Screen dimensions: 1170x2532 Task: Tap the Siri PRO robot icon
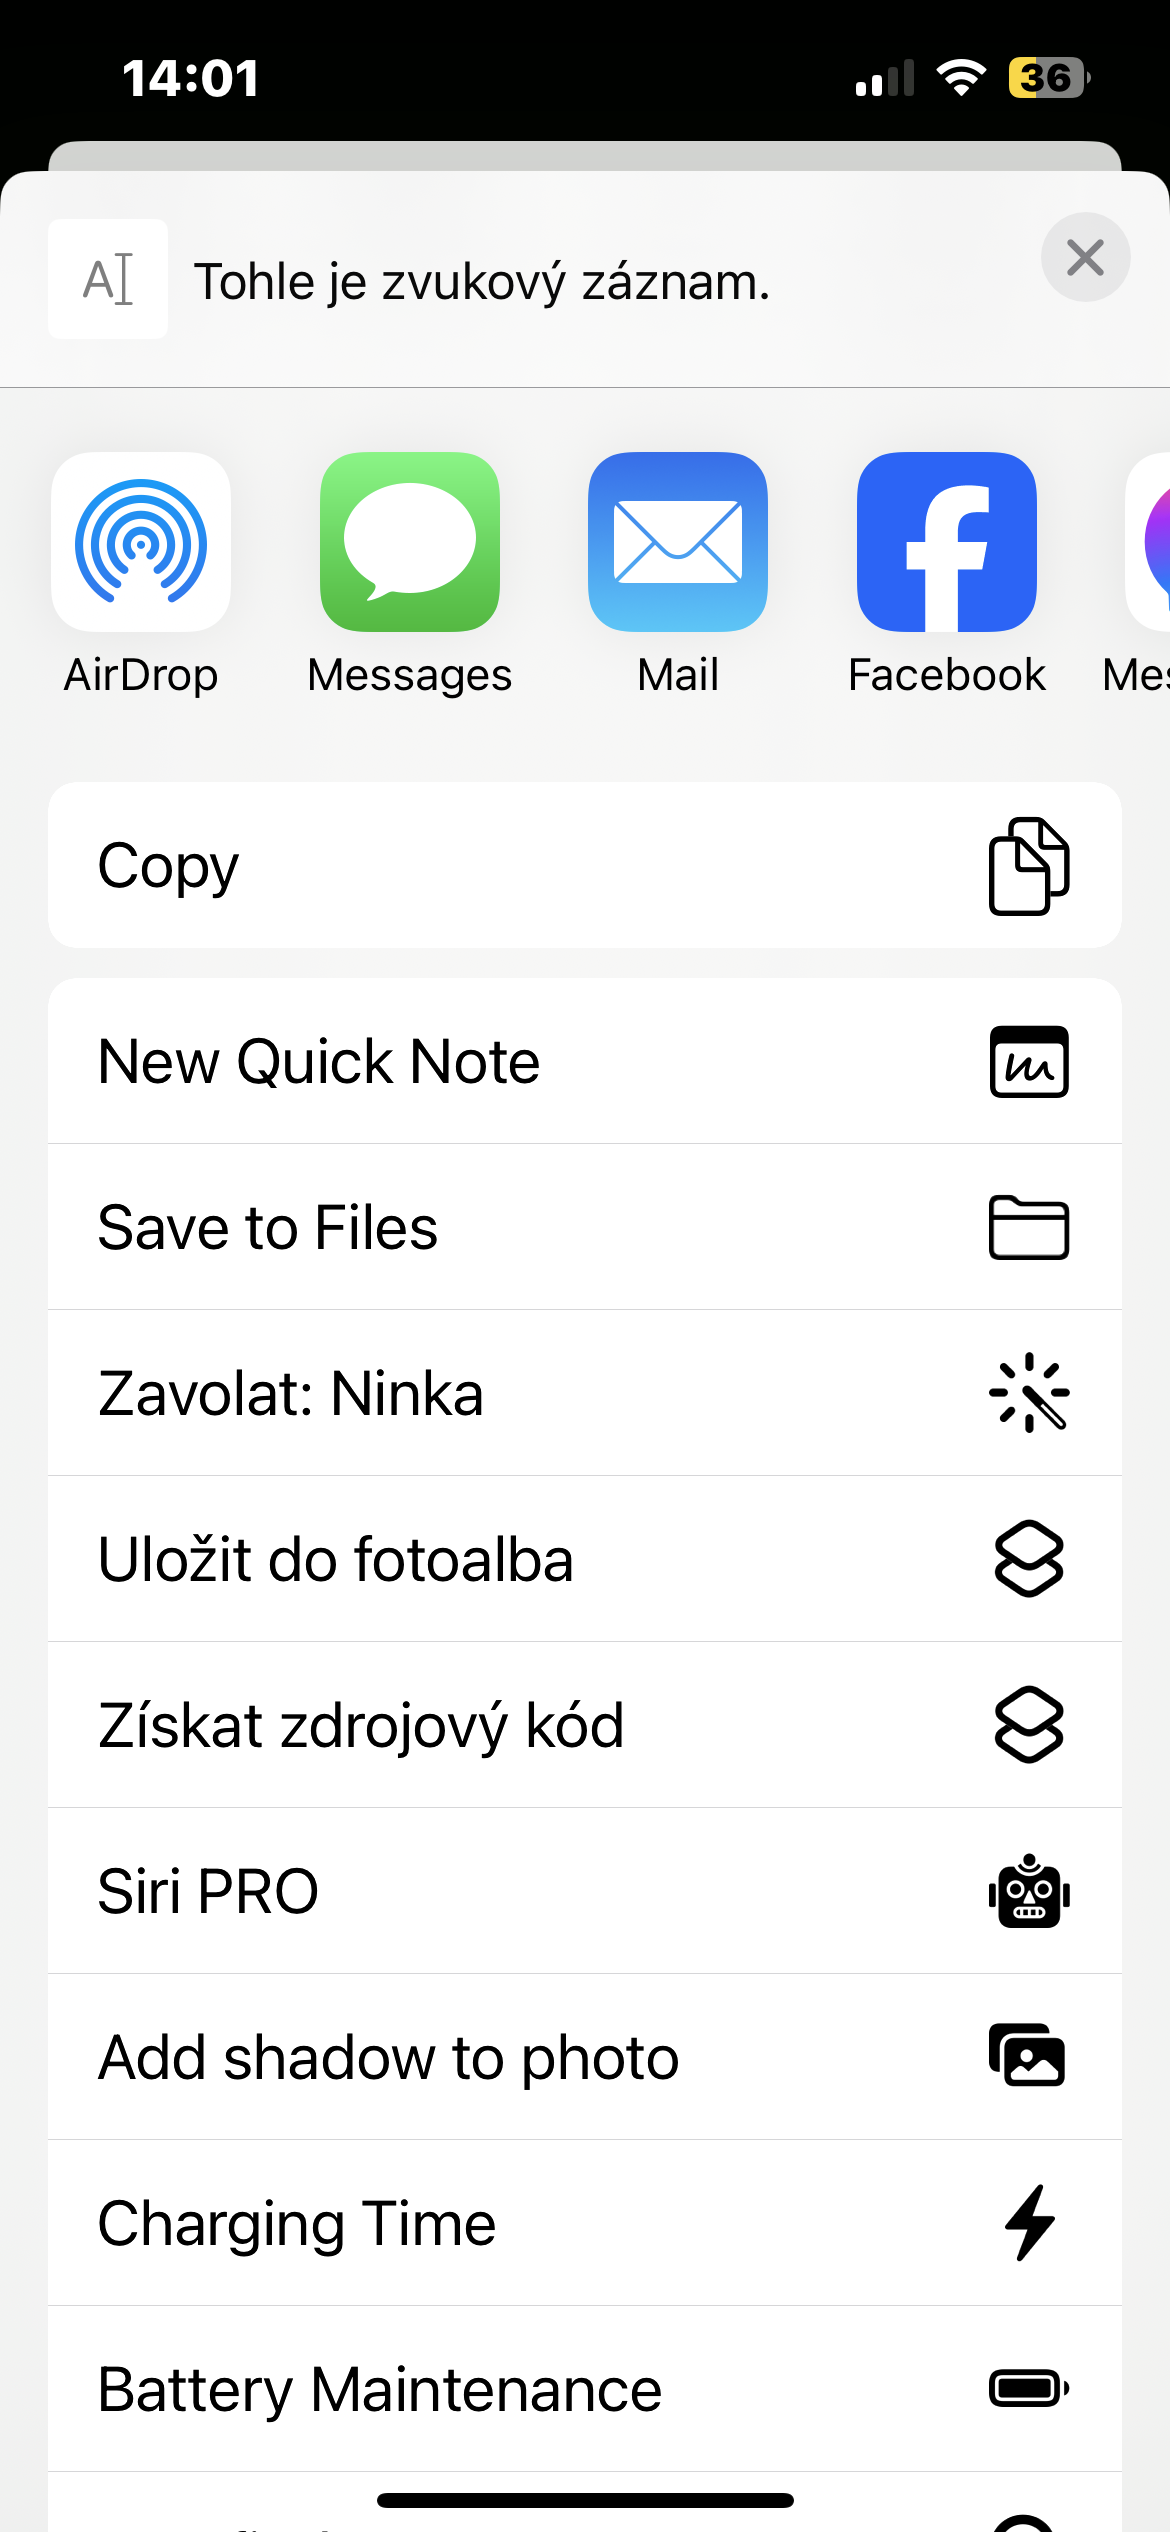pyautogui.click(x=1029, y=1892)
